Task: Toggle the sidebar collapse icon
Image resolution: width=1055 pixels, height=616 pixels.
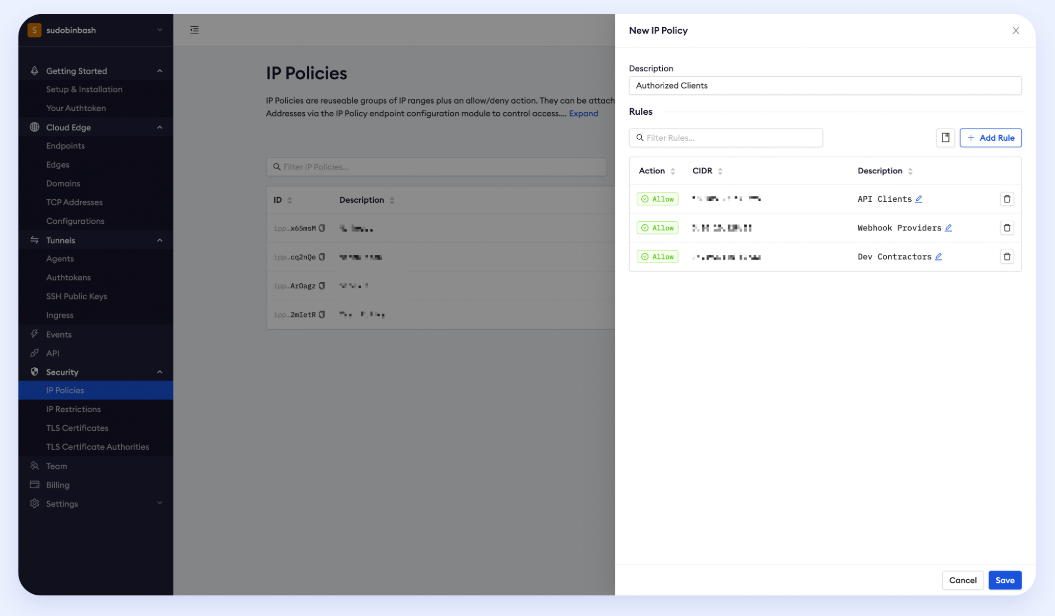Action: pos(194,30)
